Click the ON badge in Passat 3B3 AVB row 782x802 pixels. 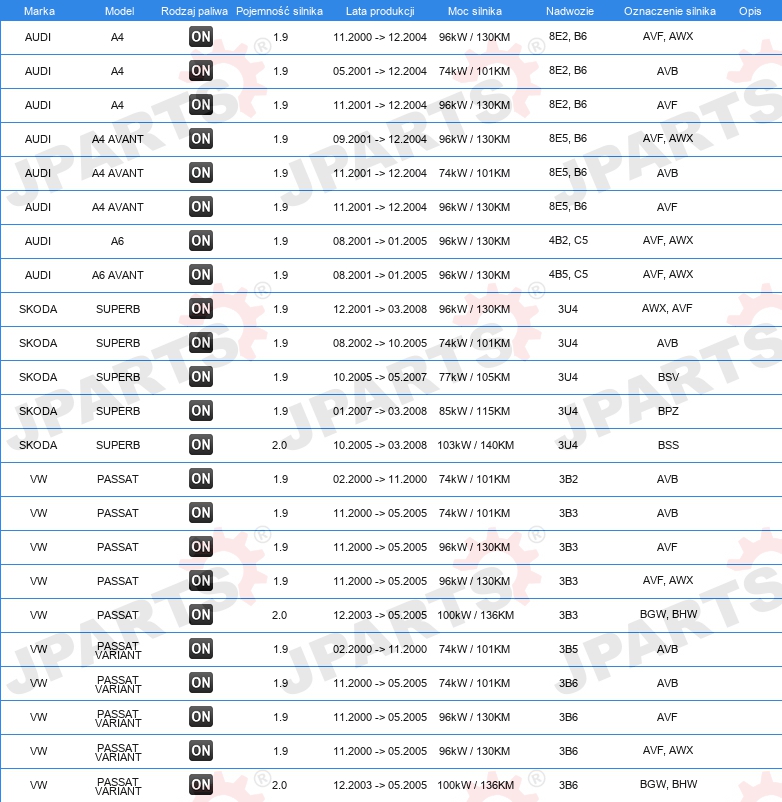click(200, 513)
